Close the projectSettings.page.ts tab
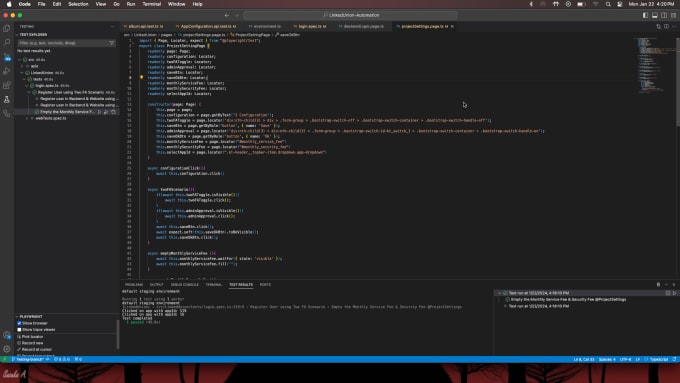Image resolution: width=680 pixels, height=383 pixels. (x=452, y=26)
